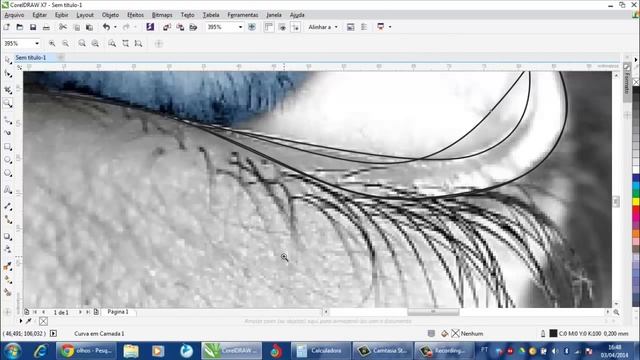Open the Efeitos menu

point(135,15)
